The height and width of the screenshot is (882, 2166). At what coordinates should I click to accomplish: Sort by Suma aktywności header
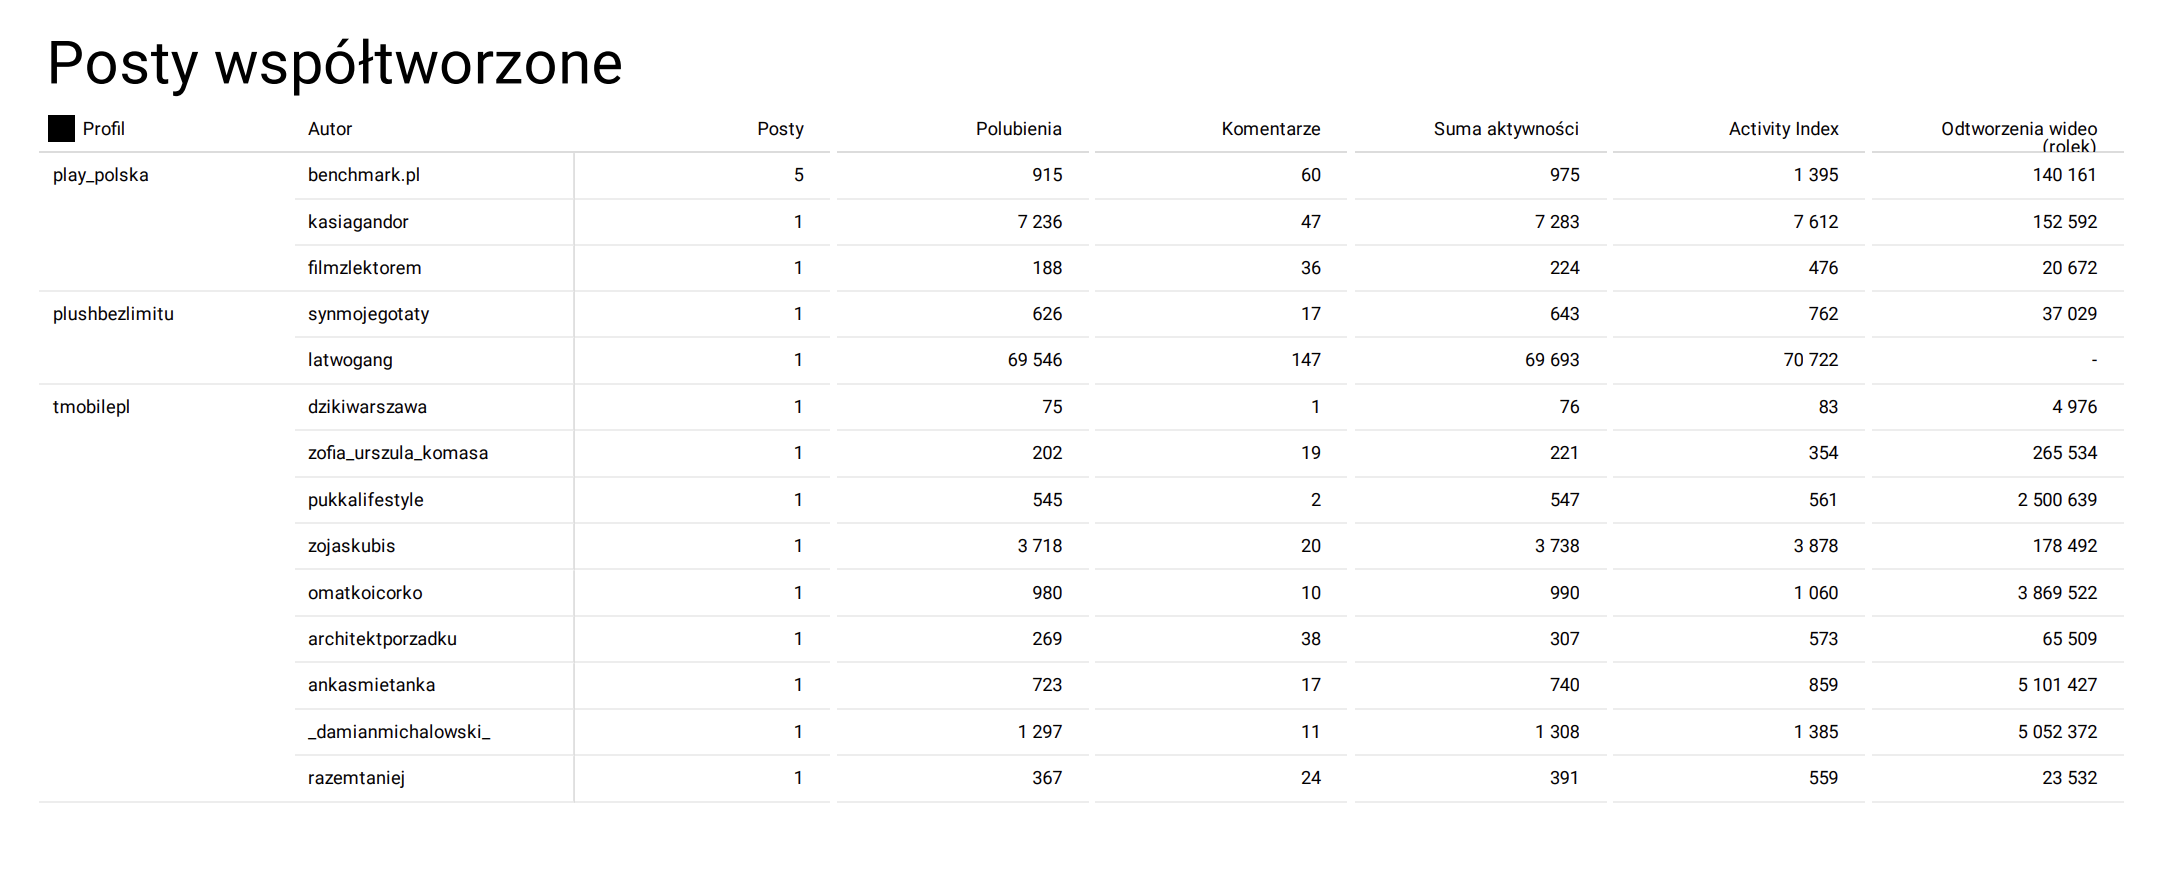click(x=1505, y=129)
